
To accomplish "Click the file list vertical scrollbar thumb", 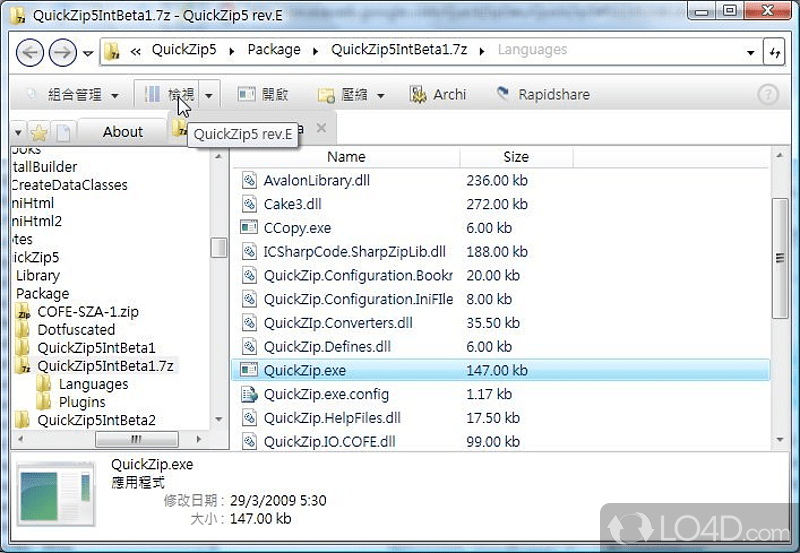I will coord(780,258).
